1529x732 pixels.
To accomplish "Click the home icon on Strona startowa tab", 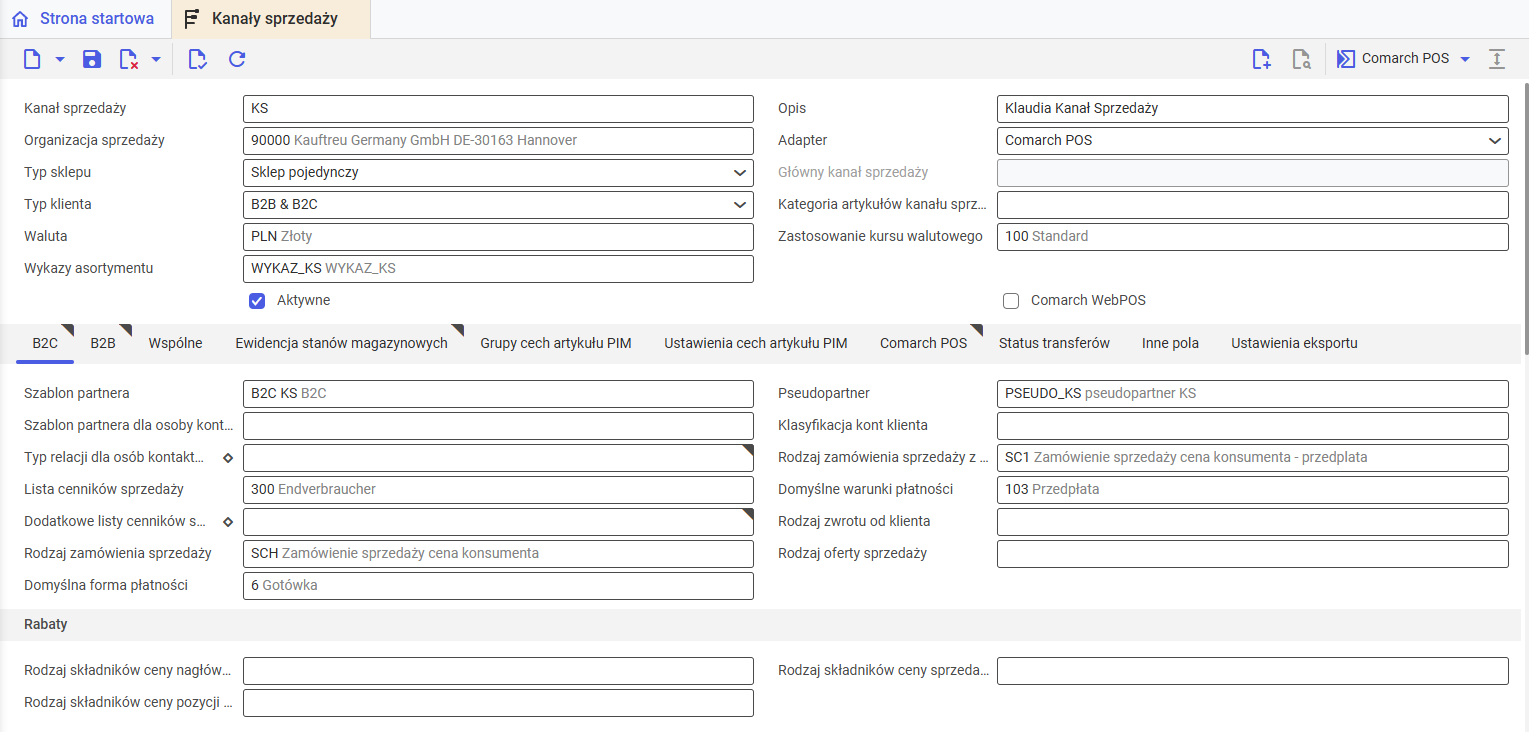I will click(20, 19).
